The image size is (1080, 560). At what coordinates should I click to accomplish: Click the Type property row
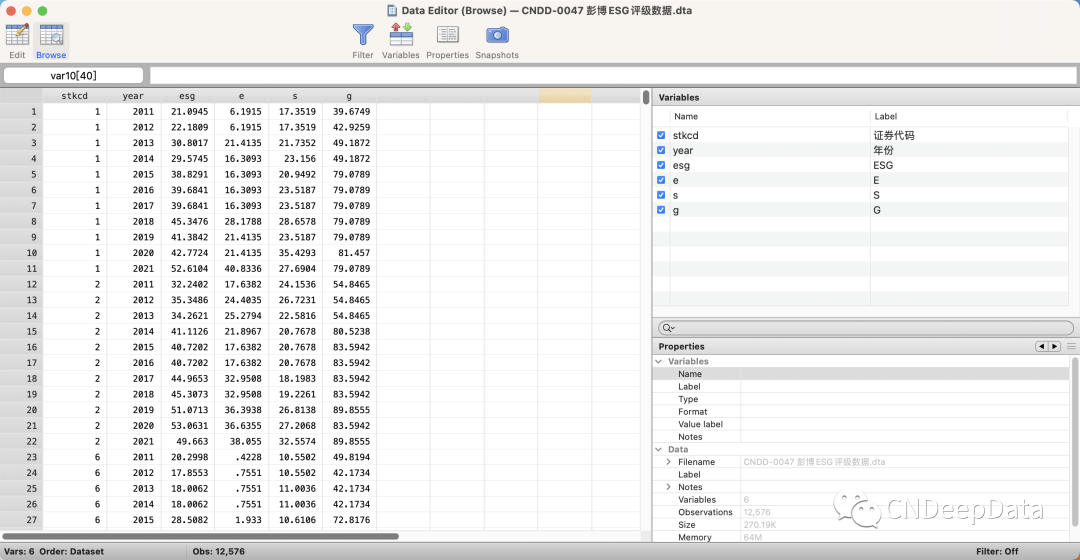tap(861, 400)
